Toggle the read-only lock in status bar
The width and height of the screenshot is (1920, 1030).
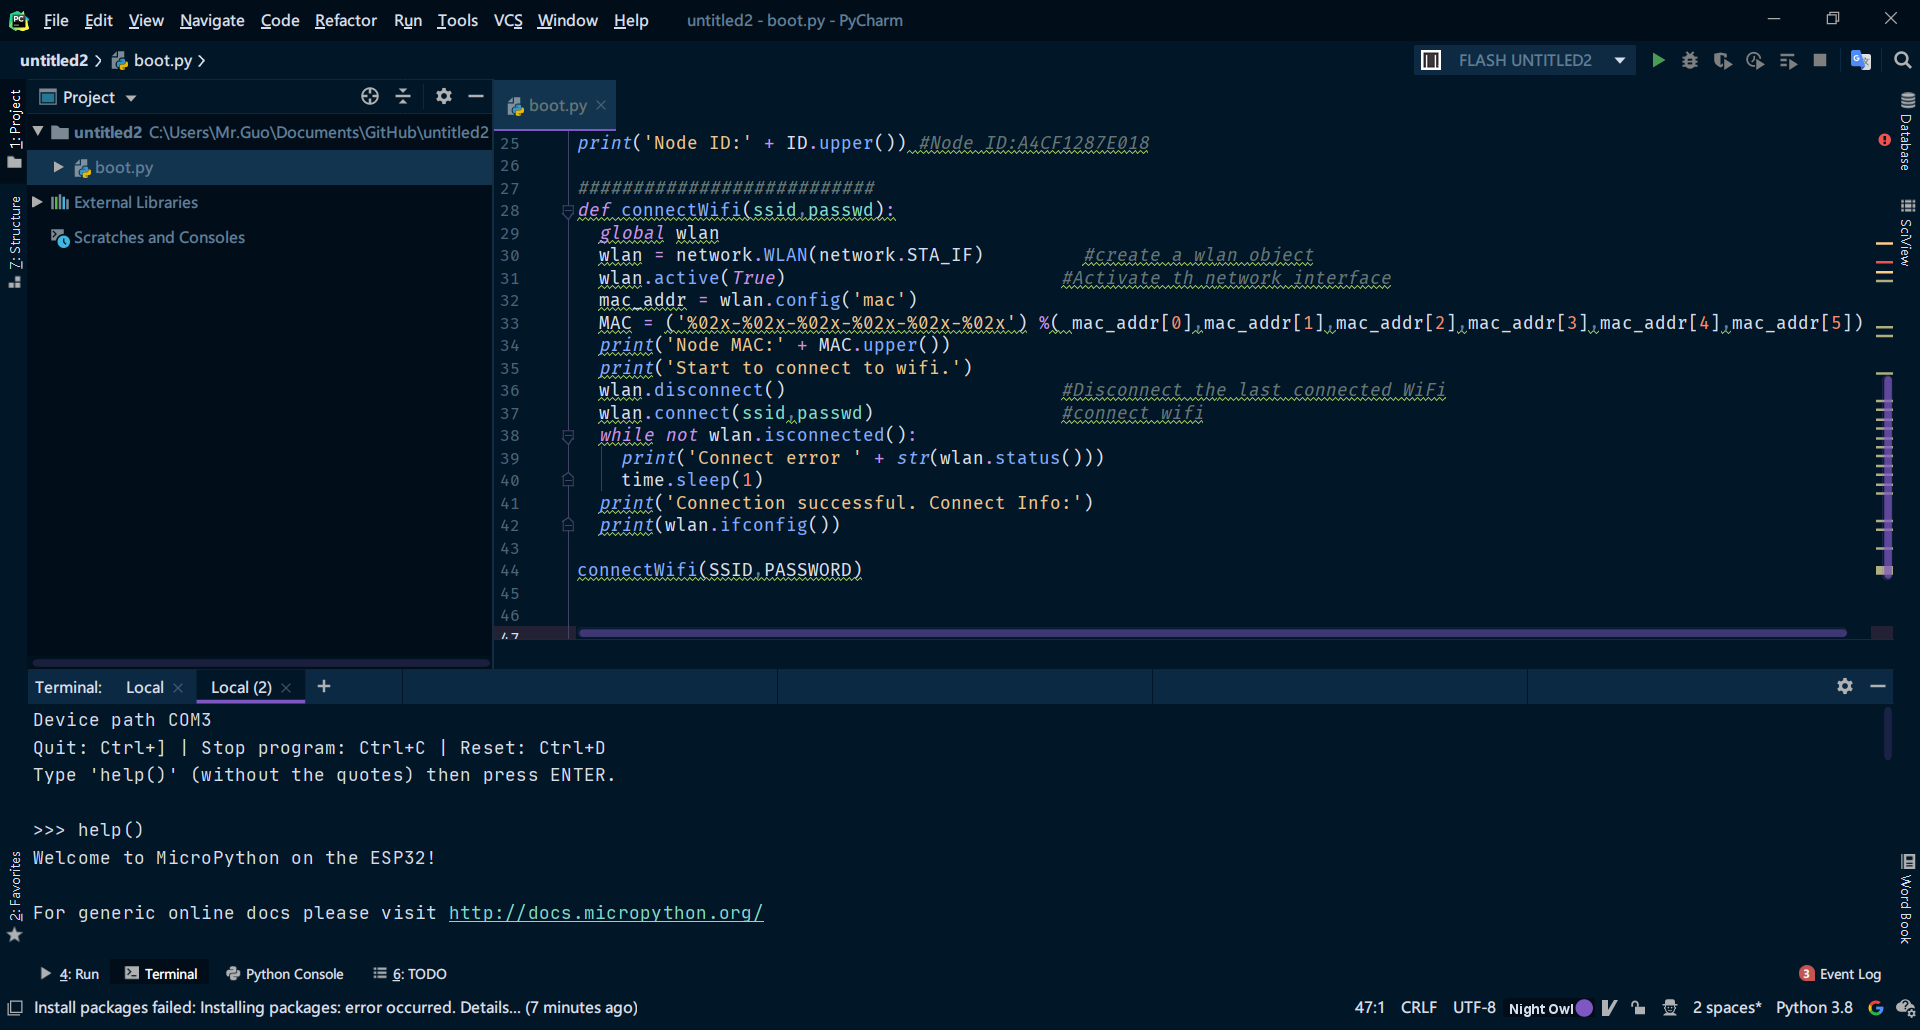[1637, 1007]
